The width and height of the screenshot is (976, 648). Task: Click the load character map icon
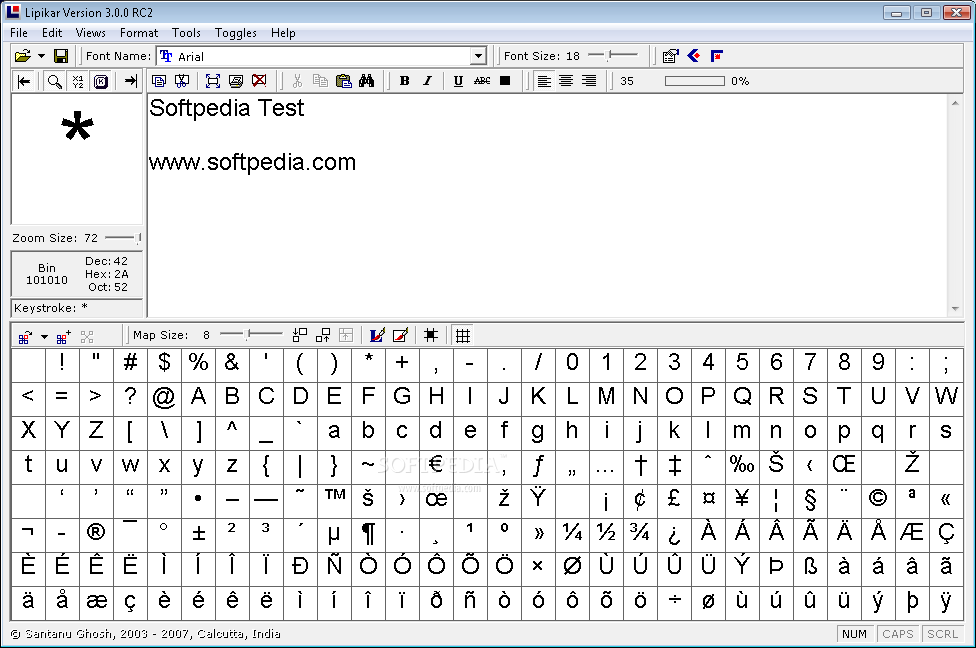click(x=24, y=336)
